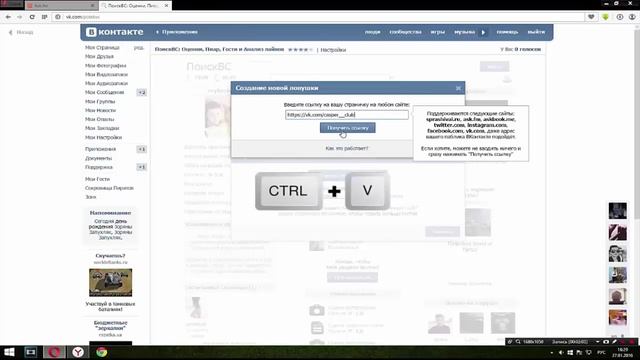The width and height of the screenshot is (640, 360).
Task: Open люди in VK header
Action: tap(372, 32)
